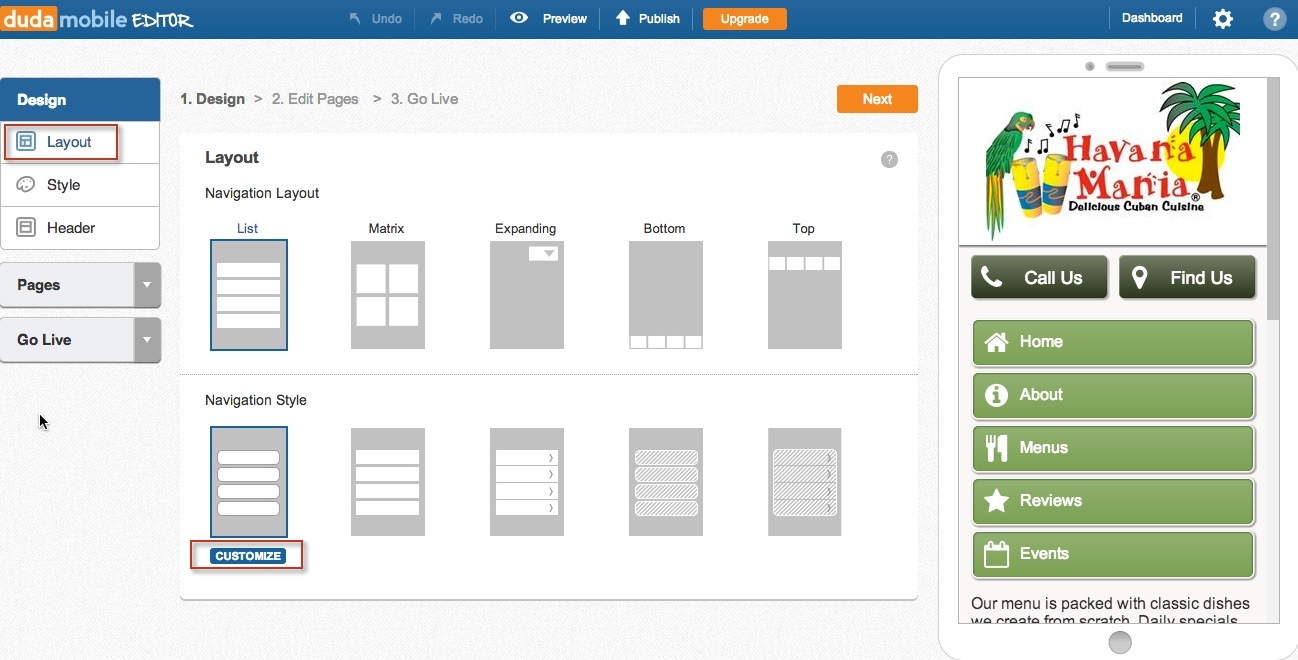1298x660 pixels.
Task: Click the Layout sidebar icon
Action: coord(26,142)
